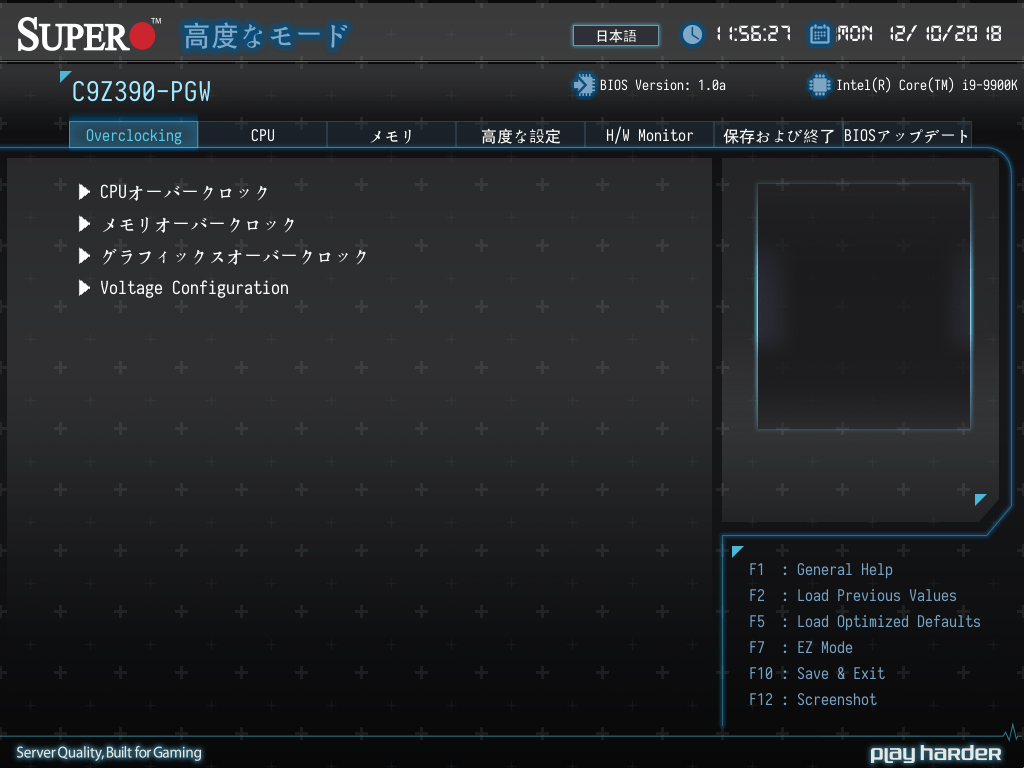The image size is (1024, 768).
Task: Click the calendar icon beside the date
Action: pos(819,34)
